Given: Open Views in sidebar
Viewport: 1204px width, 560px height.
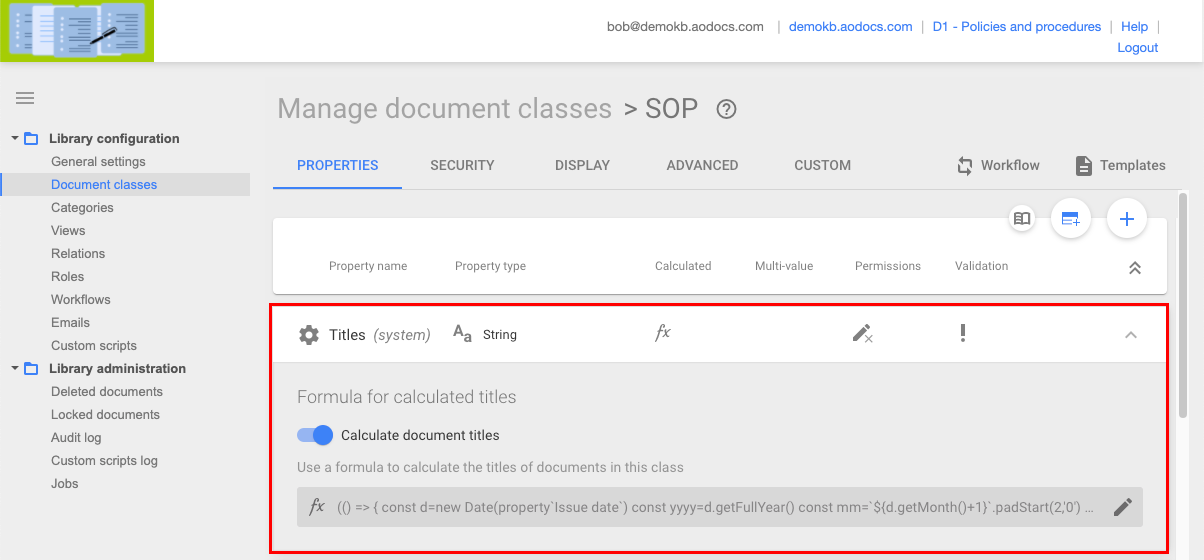Looking at the screenshot, I should coord(68,231).
